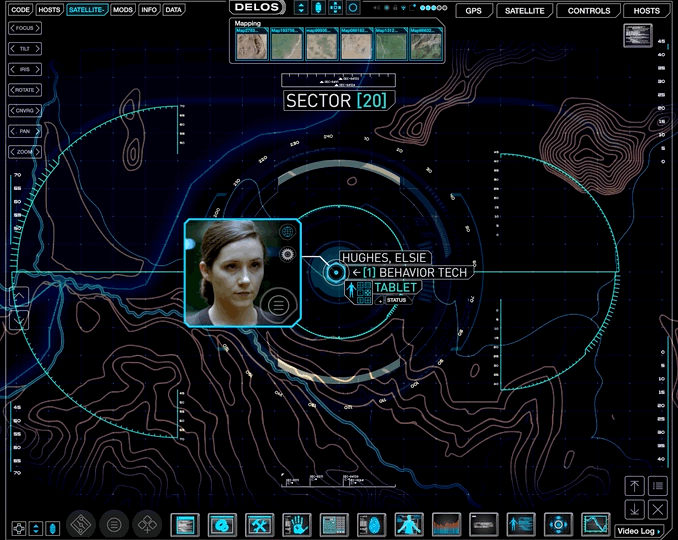Increase IRIS with right arrow
Screen dimensions: 678x540
tap(38, 69)
